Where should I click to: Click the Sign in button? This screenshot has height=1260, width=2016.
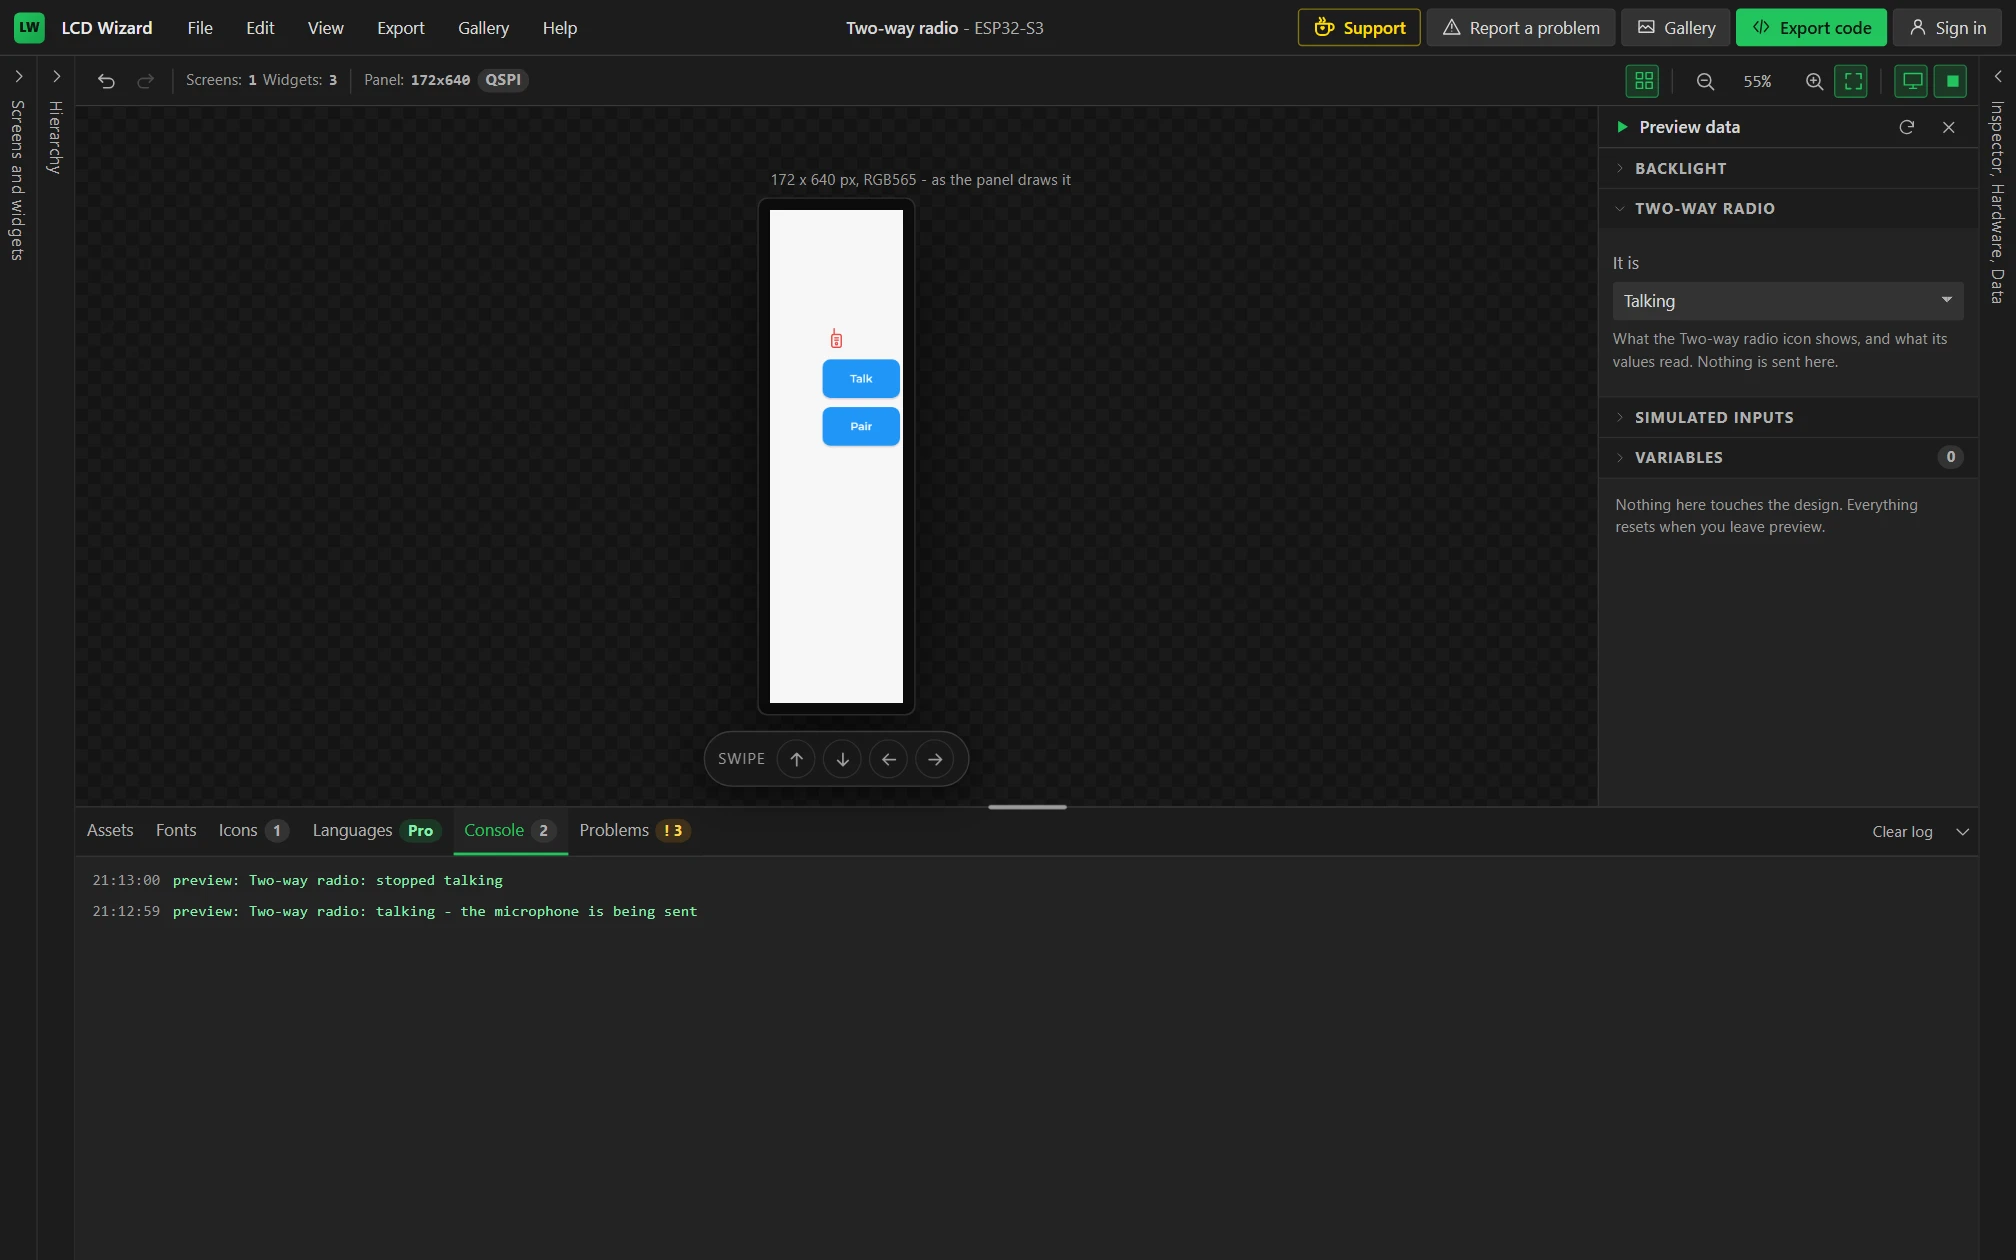tap(1947, 28)
